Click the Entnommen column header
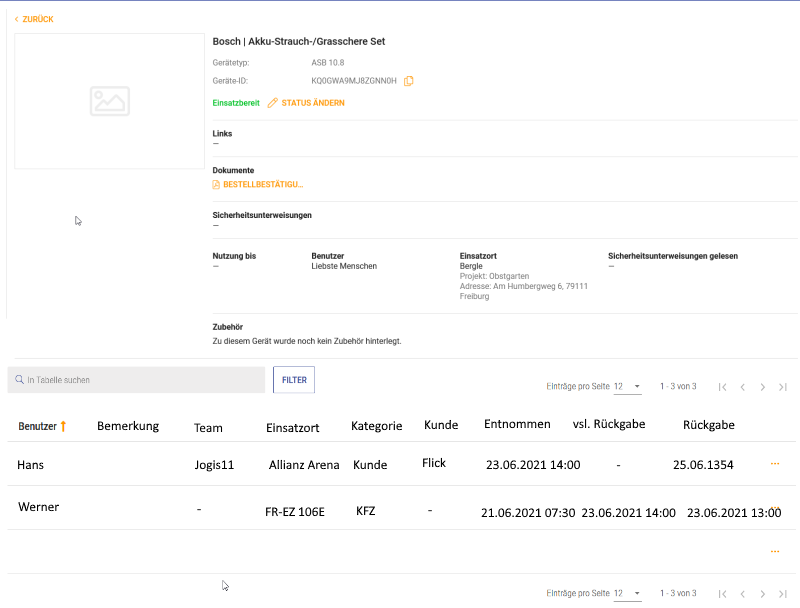 click(x=517, y=424)
